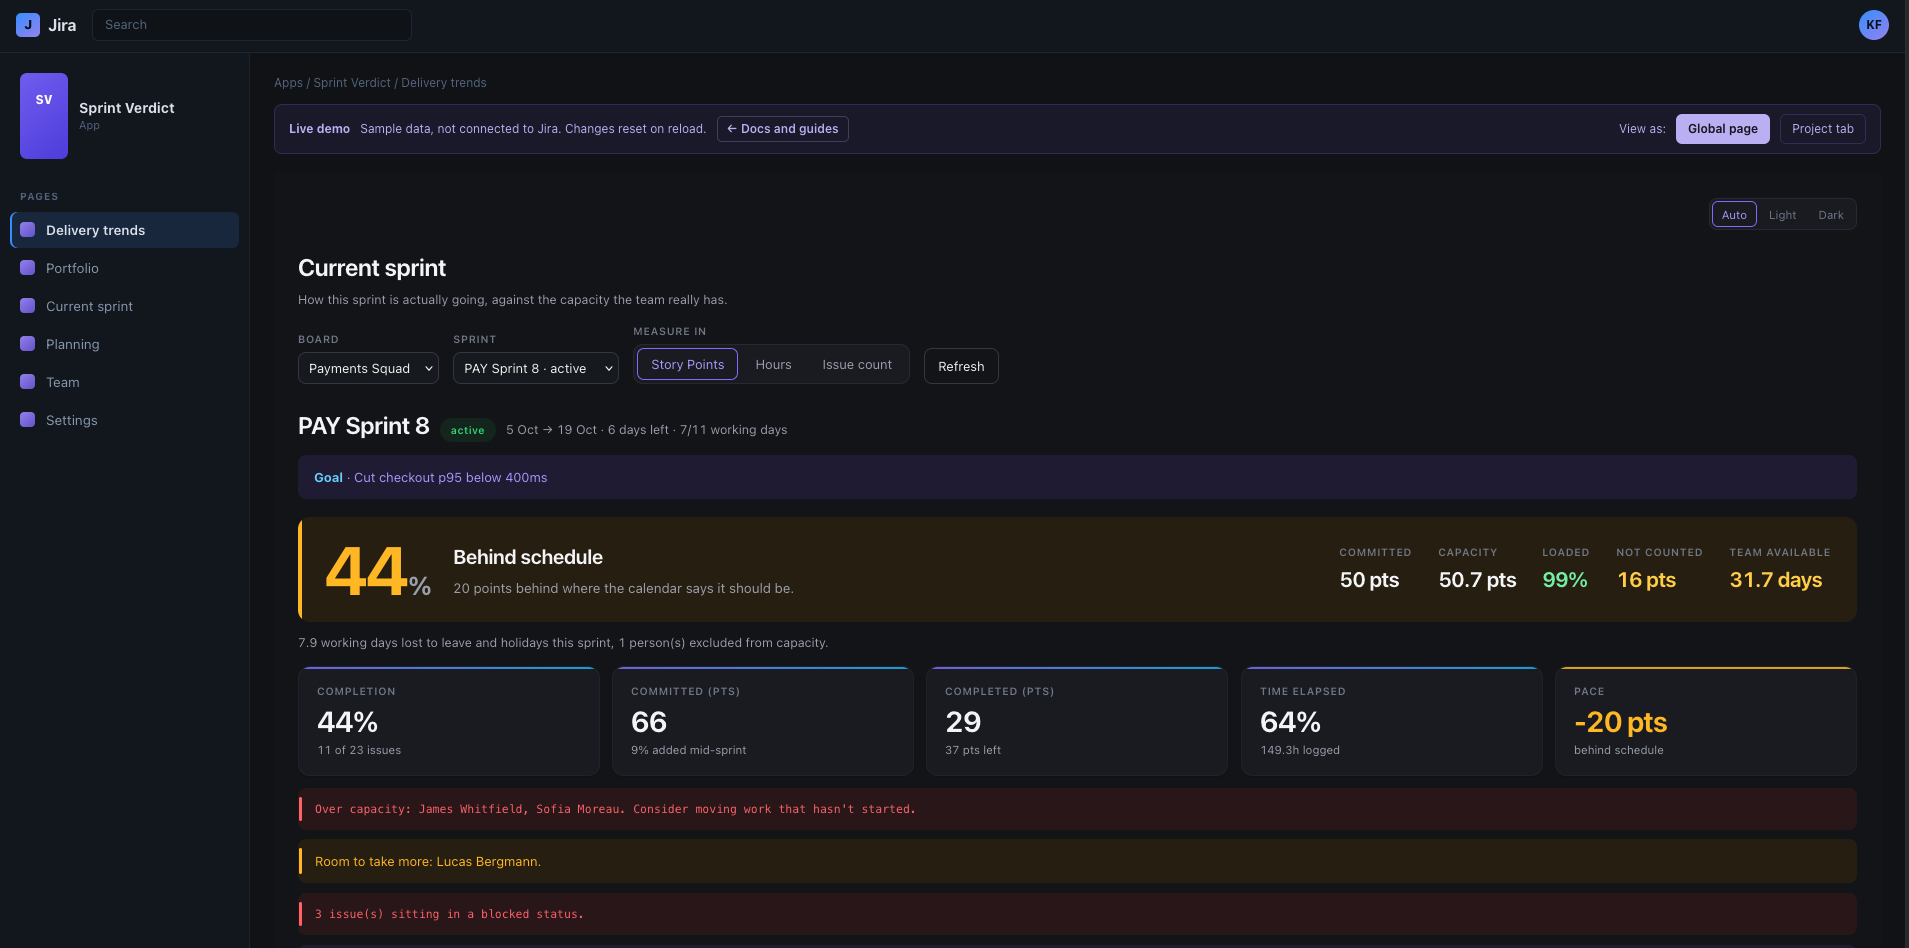Open the PAY Sprint 8 sprint dropdown
The height and width of the screenshot is (948, 1909).
pos(536,368)
